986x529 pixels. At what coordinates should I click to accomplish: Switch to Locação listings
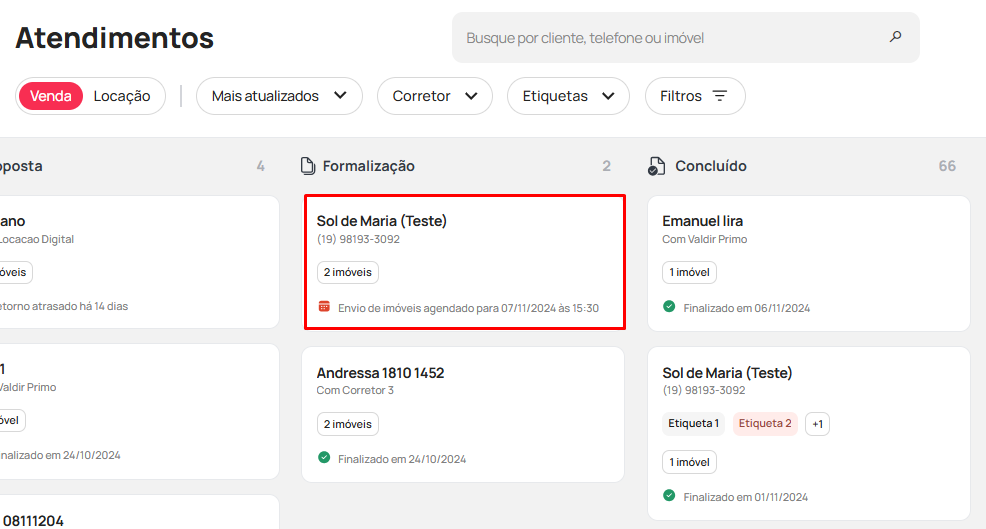coord(122,96)
